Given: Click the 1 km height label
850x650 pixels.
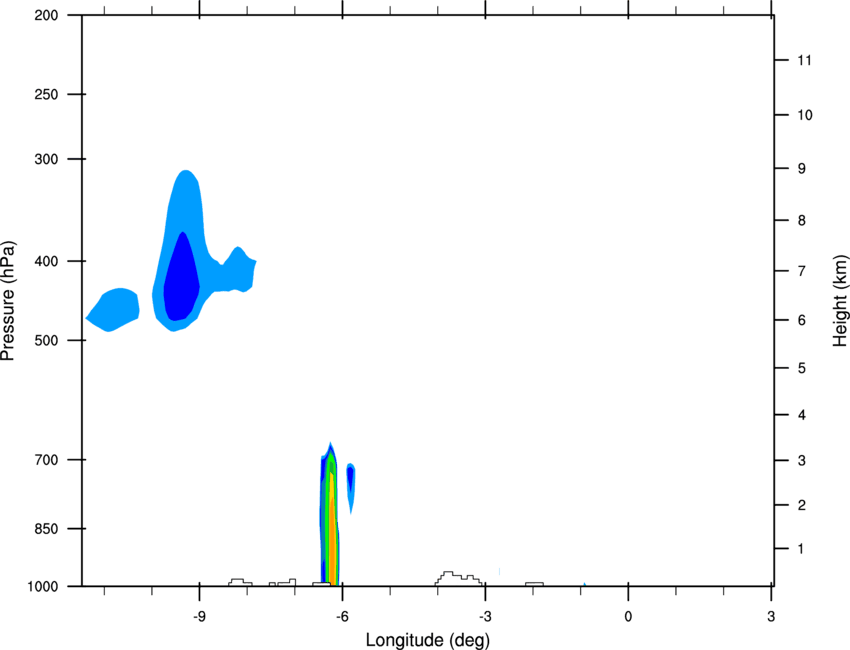Looking at the screenshot, I should click(x=801, y=549).
